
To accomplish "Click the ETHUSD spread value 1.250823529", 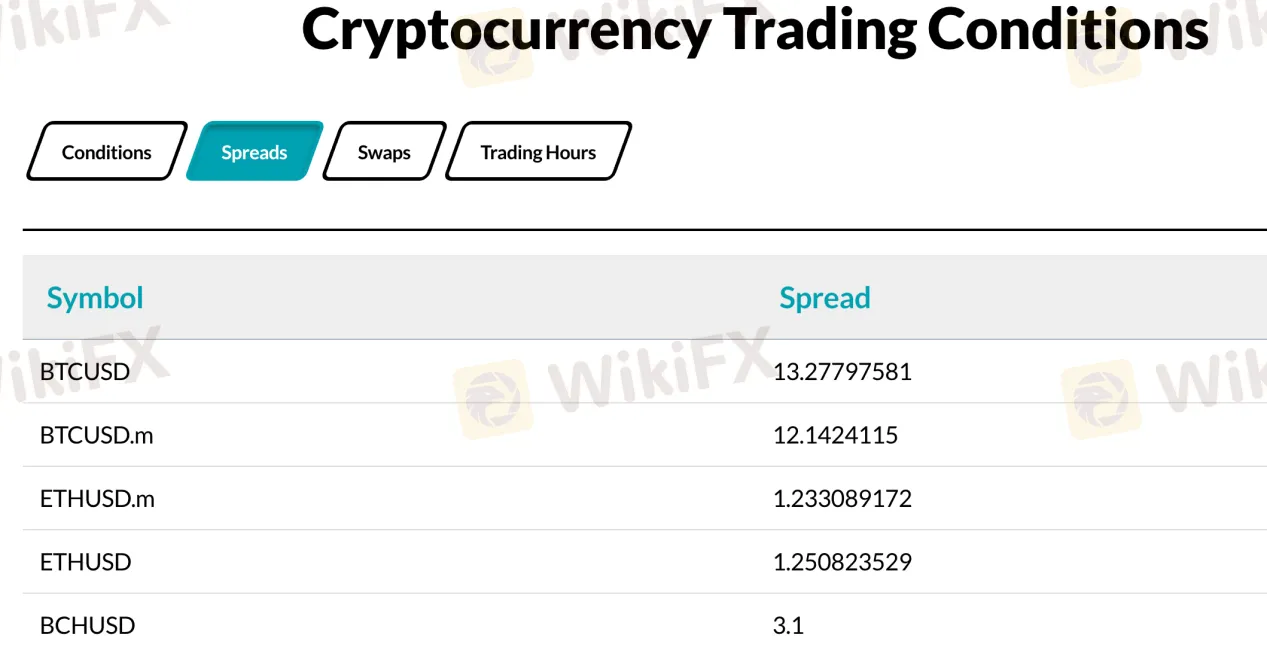I will click(x=842, y=562).
